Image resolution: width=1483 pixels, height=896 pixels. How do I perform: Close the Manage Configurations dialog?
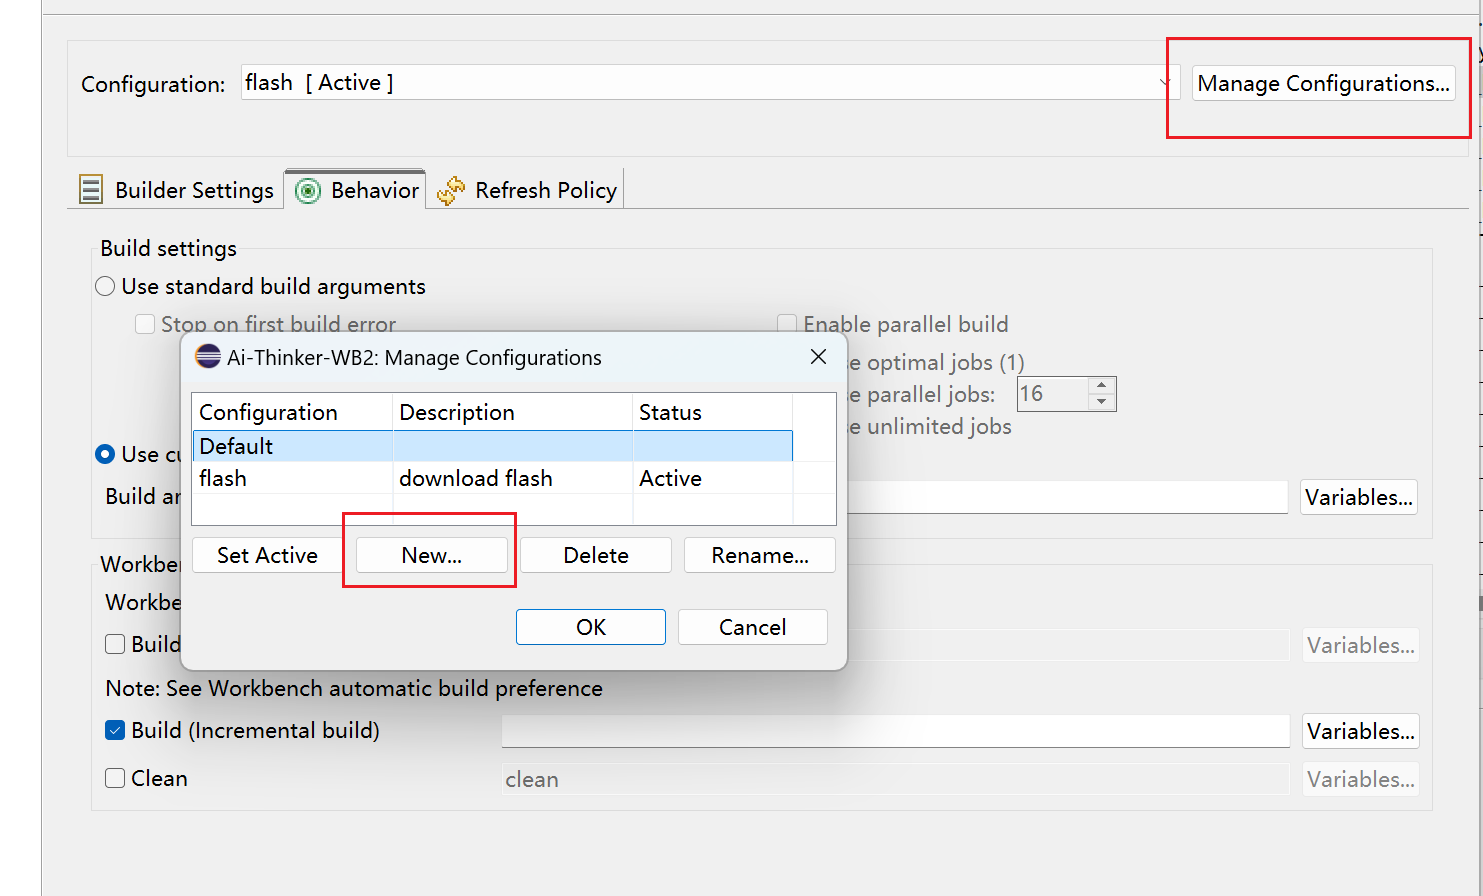coord(818,357)
